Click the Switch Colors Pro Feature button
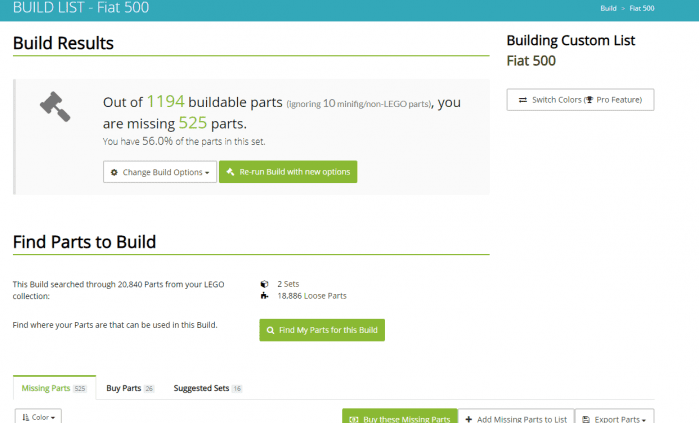This screenshot has width=699, height=423. point(580,100)
